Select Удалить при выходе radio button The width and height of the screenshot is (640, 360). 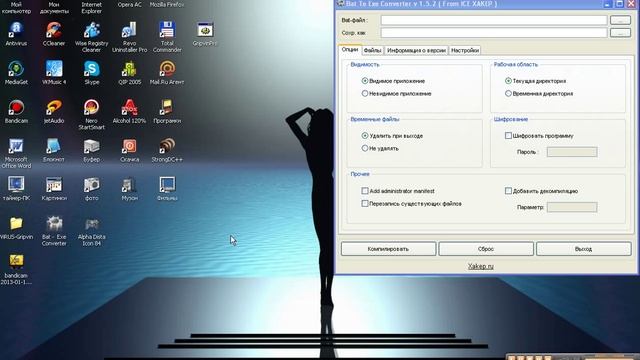[365, 136]
